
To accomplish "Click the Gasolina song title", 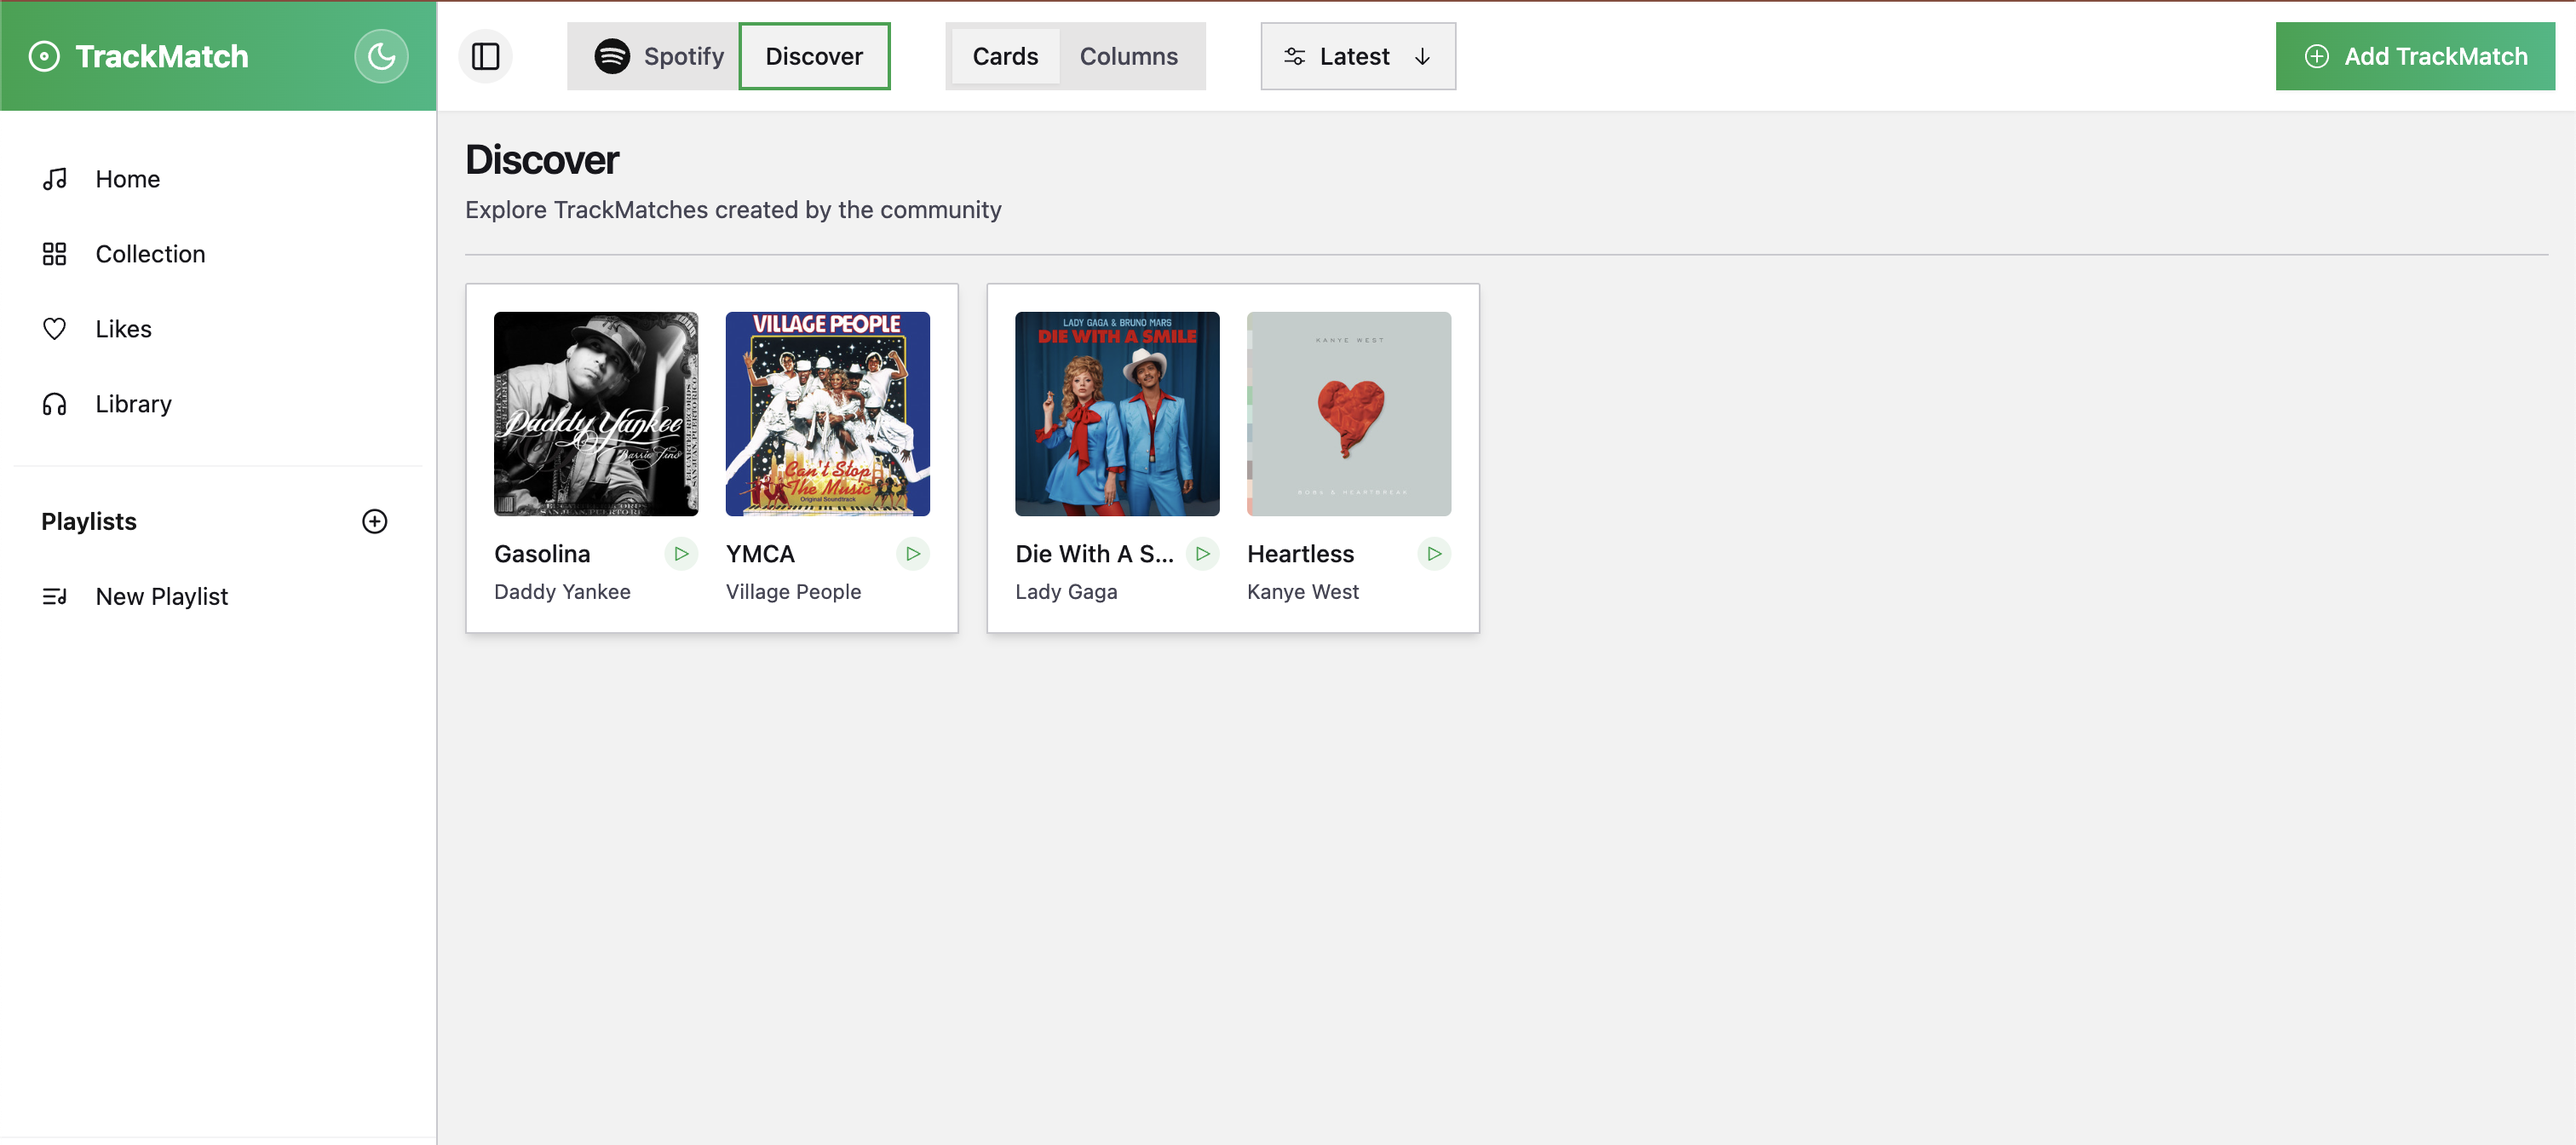I will pyautogui.click(x=542, y=554).
